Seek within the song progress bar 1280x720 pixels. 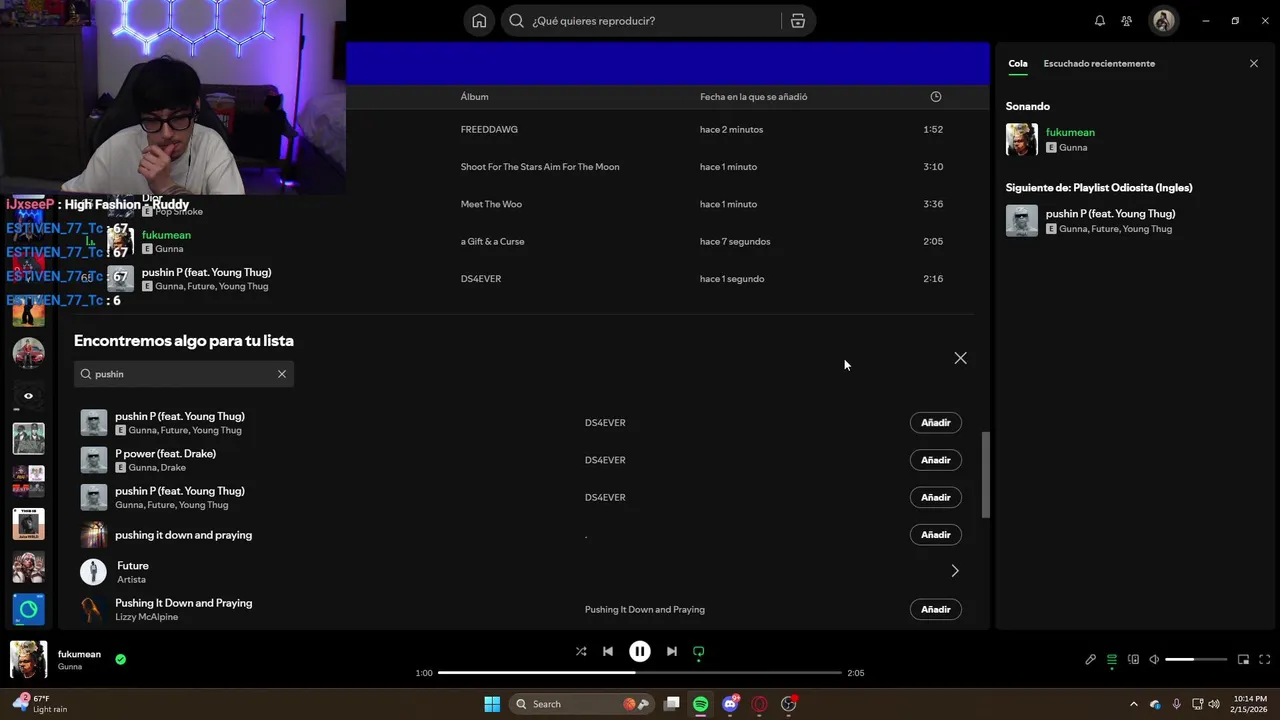pyautogui.click(x=640, y=673)
